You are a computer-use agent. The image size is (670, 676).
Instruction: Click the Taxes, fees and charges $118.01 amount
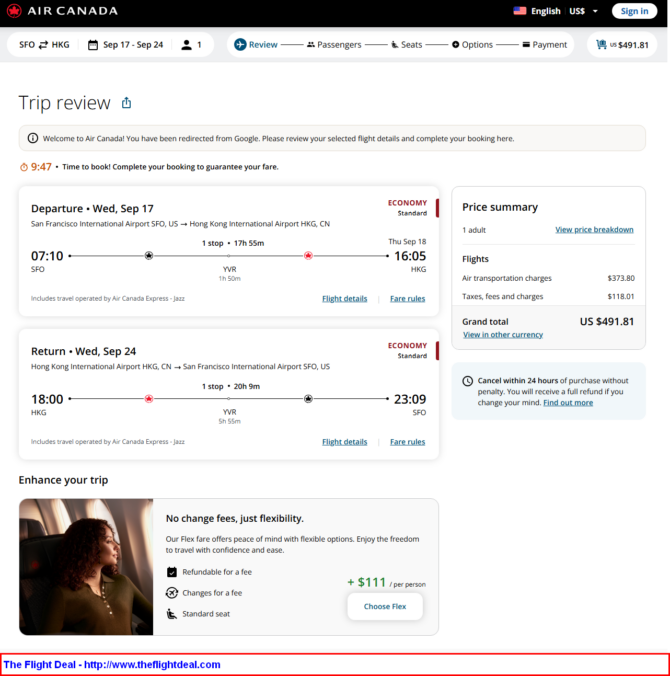click(621, 297)
